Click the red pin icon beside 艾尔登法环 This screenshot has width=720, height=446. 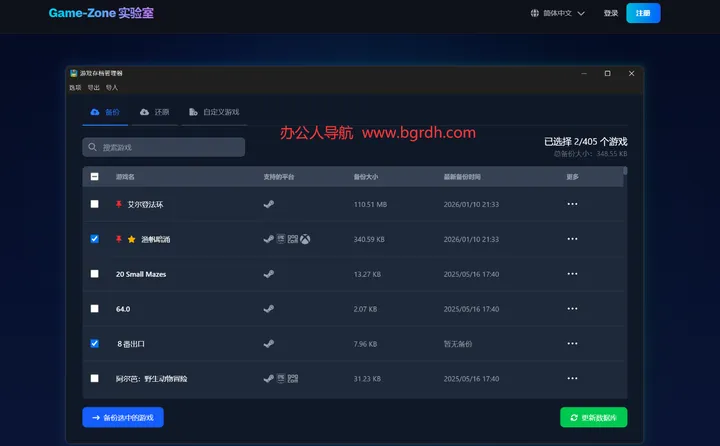118,204
